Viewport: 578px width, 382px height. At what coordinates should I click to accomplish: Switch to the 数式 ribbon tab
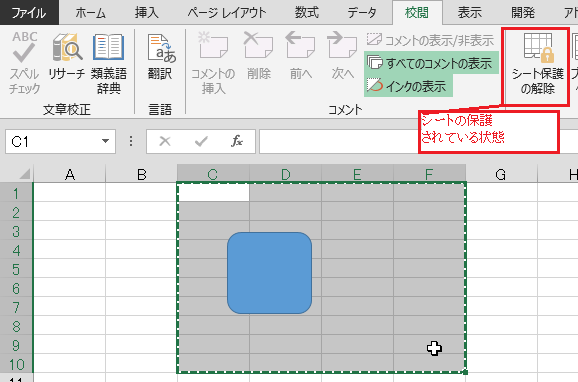[306, 13]
